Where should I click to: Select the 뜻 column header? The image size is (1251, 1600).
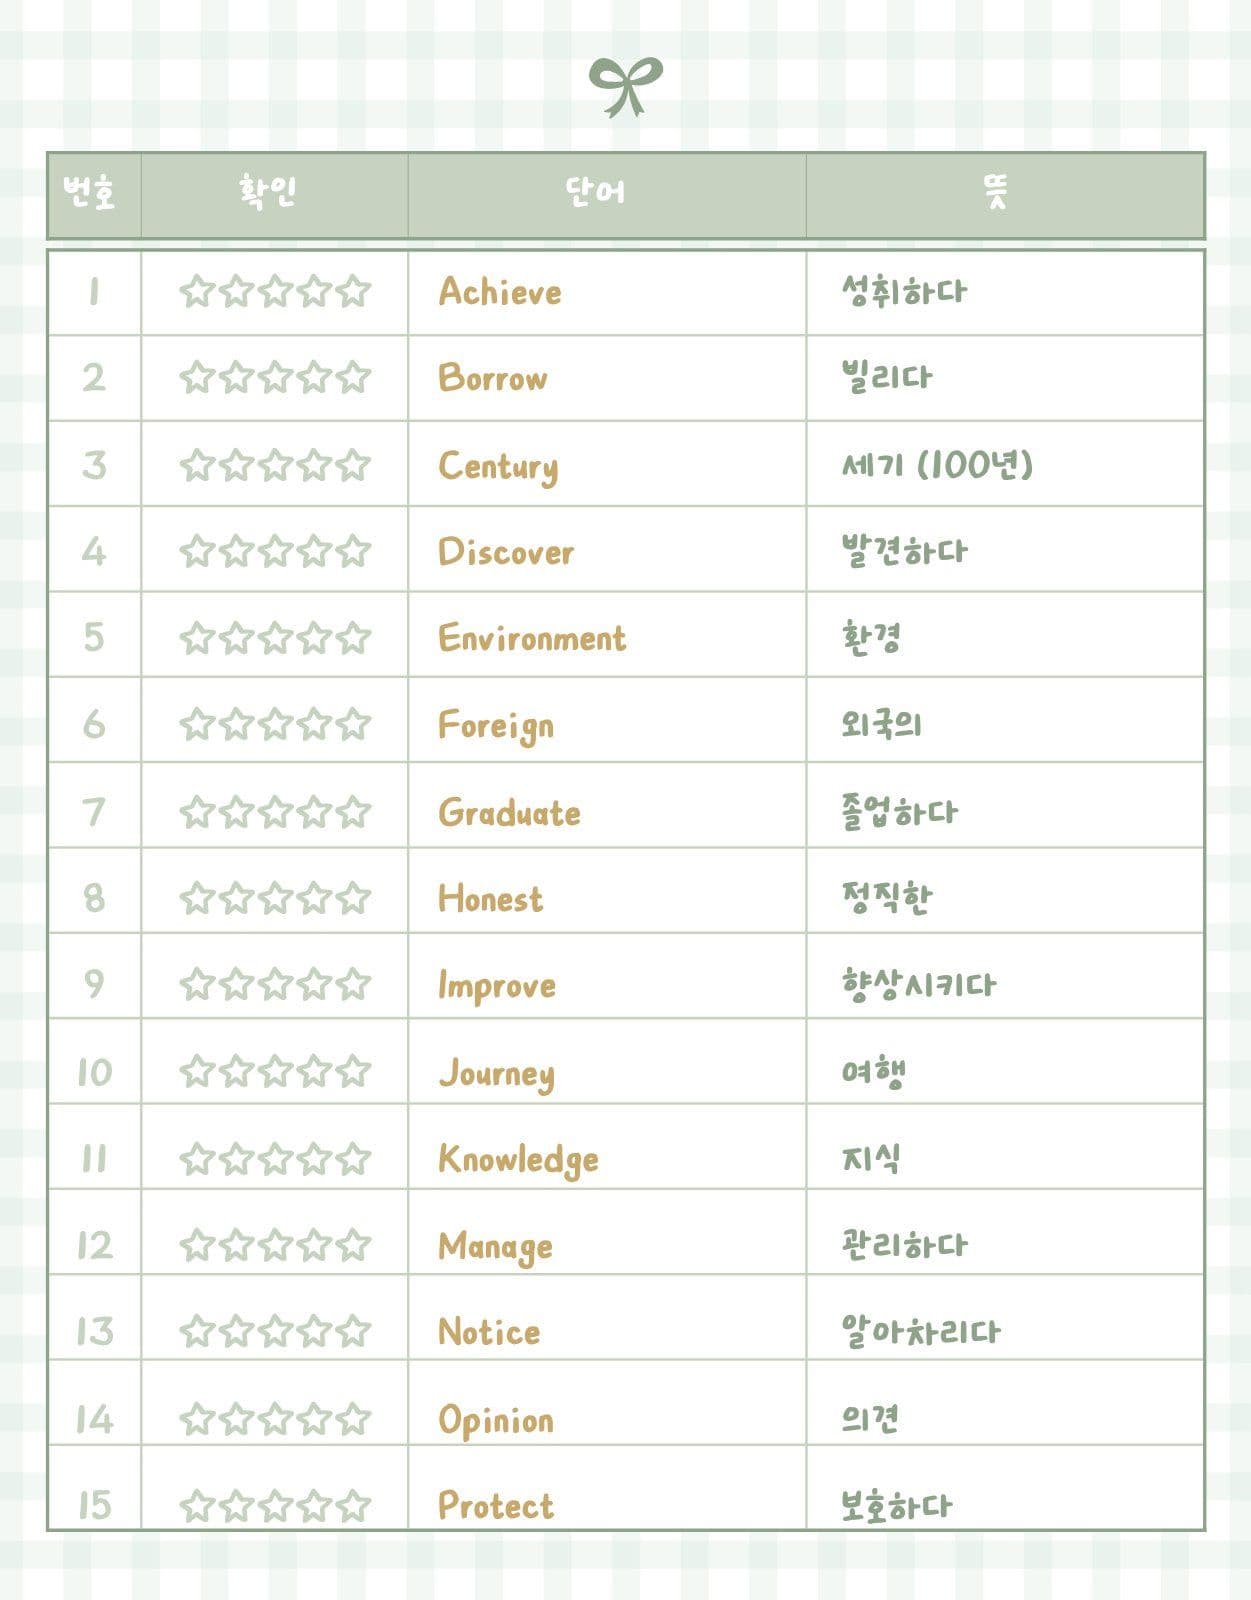tap(996, 191)
